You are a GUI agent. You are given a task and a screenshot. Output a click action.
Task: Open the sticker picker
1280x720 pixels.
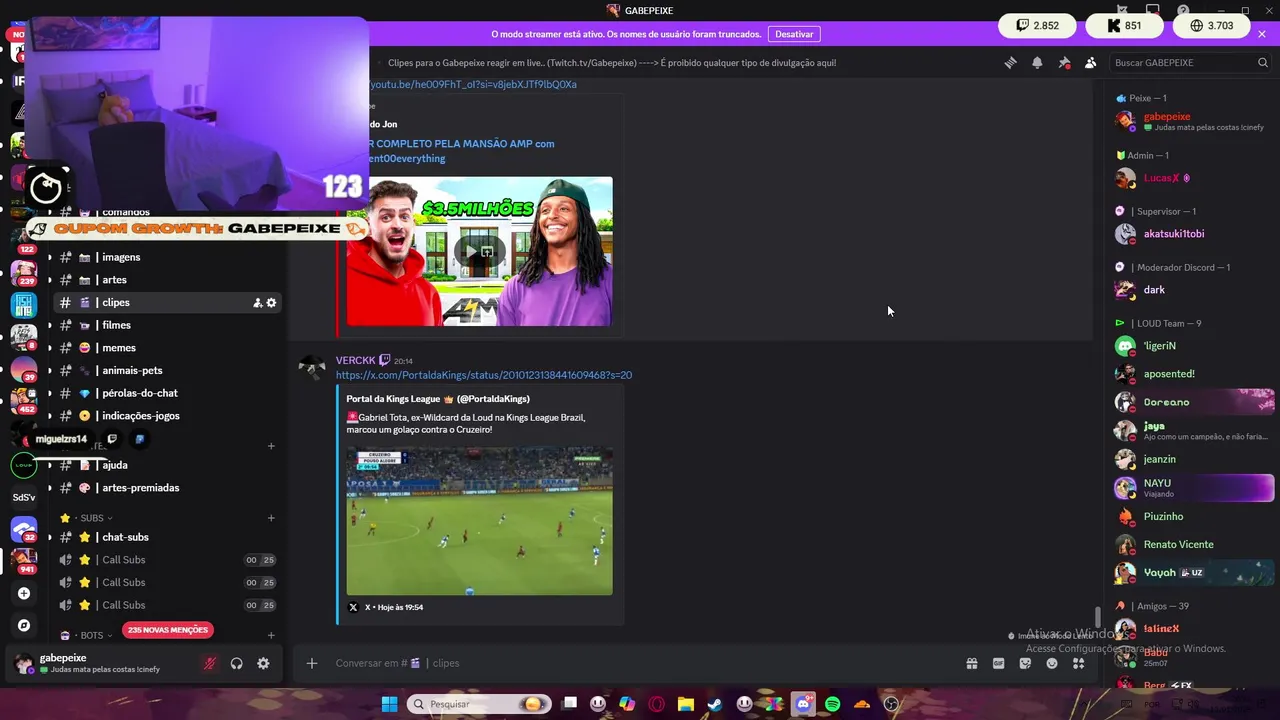pyautogui.click(x=1025, y=663)
